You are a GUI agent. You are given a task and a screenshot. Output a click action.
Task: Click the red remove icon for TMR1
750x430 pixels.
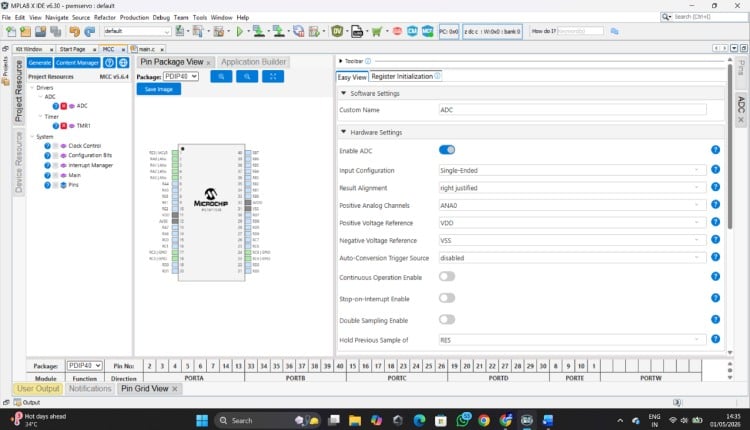[64, 126]
